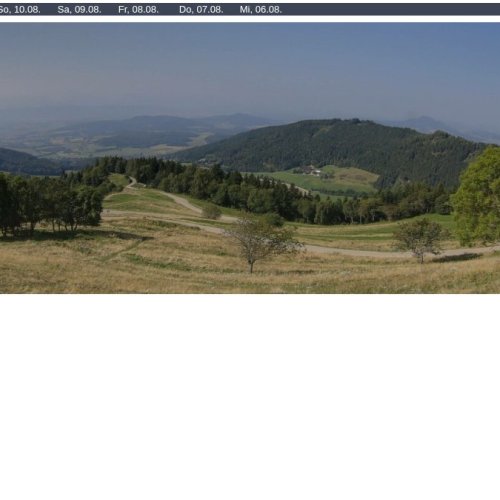
Task: Switch to the Do, 07.08. date tab
Action: point(201,10)
